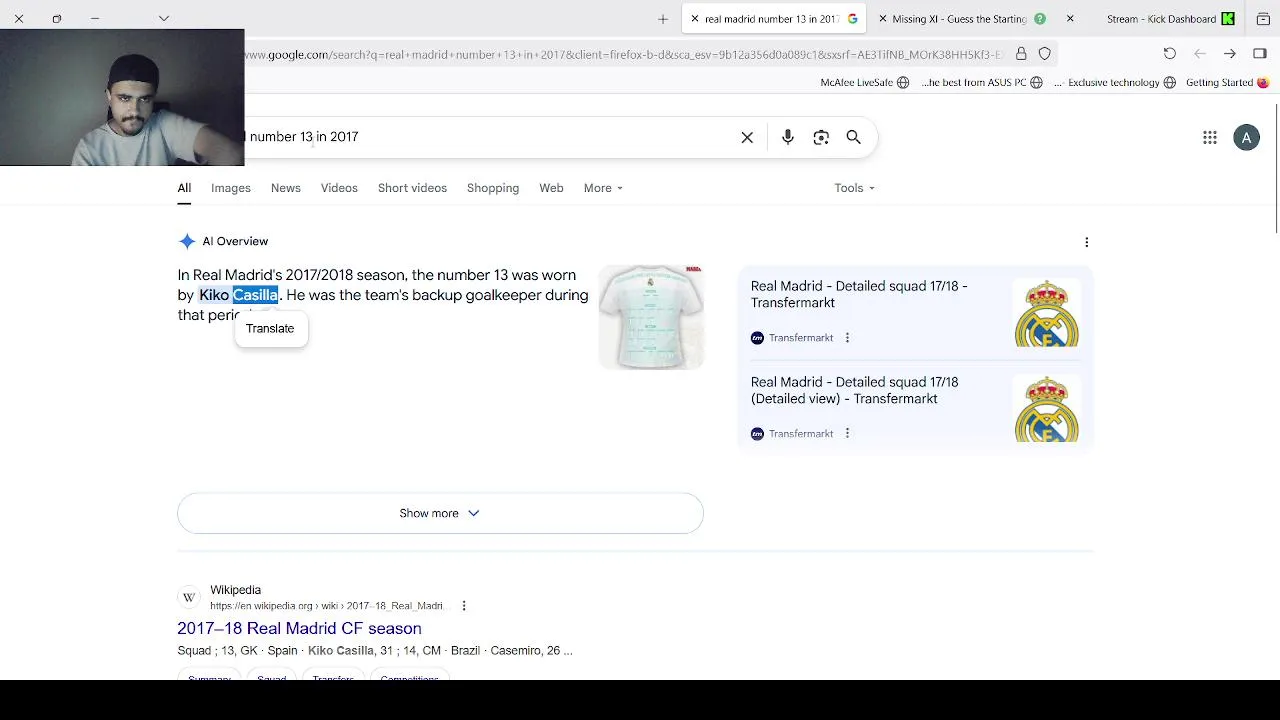This screenshot has height=720, width=1280.
Task: Reload the page with the refresh icon
Action: [1170, 54]
